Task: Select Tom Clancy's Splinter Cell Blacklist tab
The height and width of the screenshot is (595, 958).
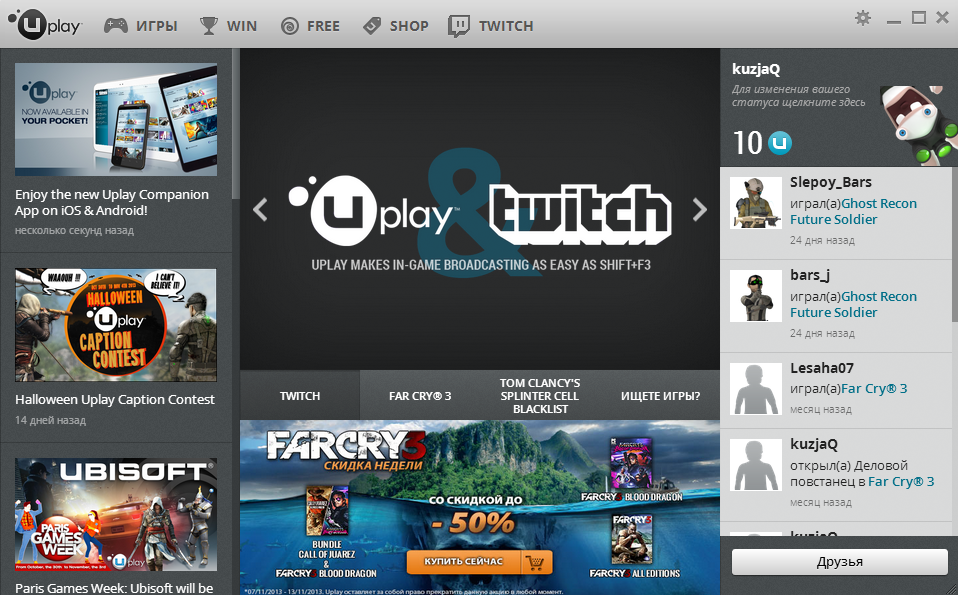Action: pyautogui.click(x=539, y=396)
